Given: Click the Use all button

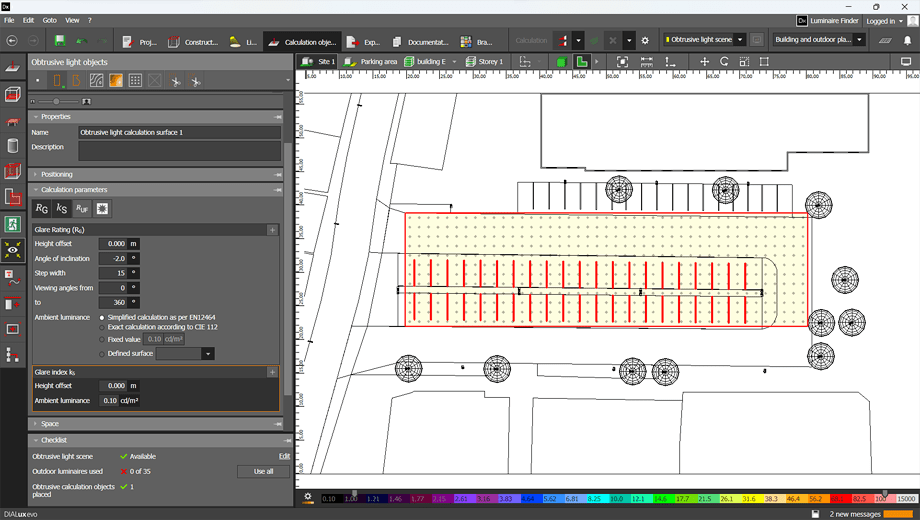Looking at the screenshot, I should click(263, 471).
